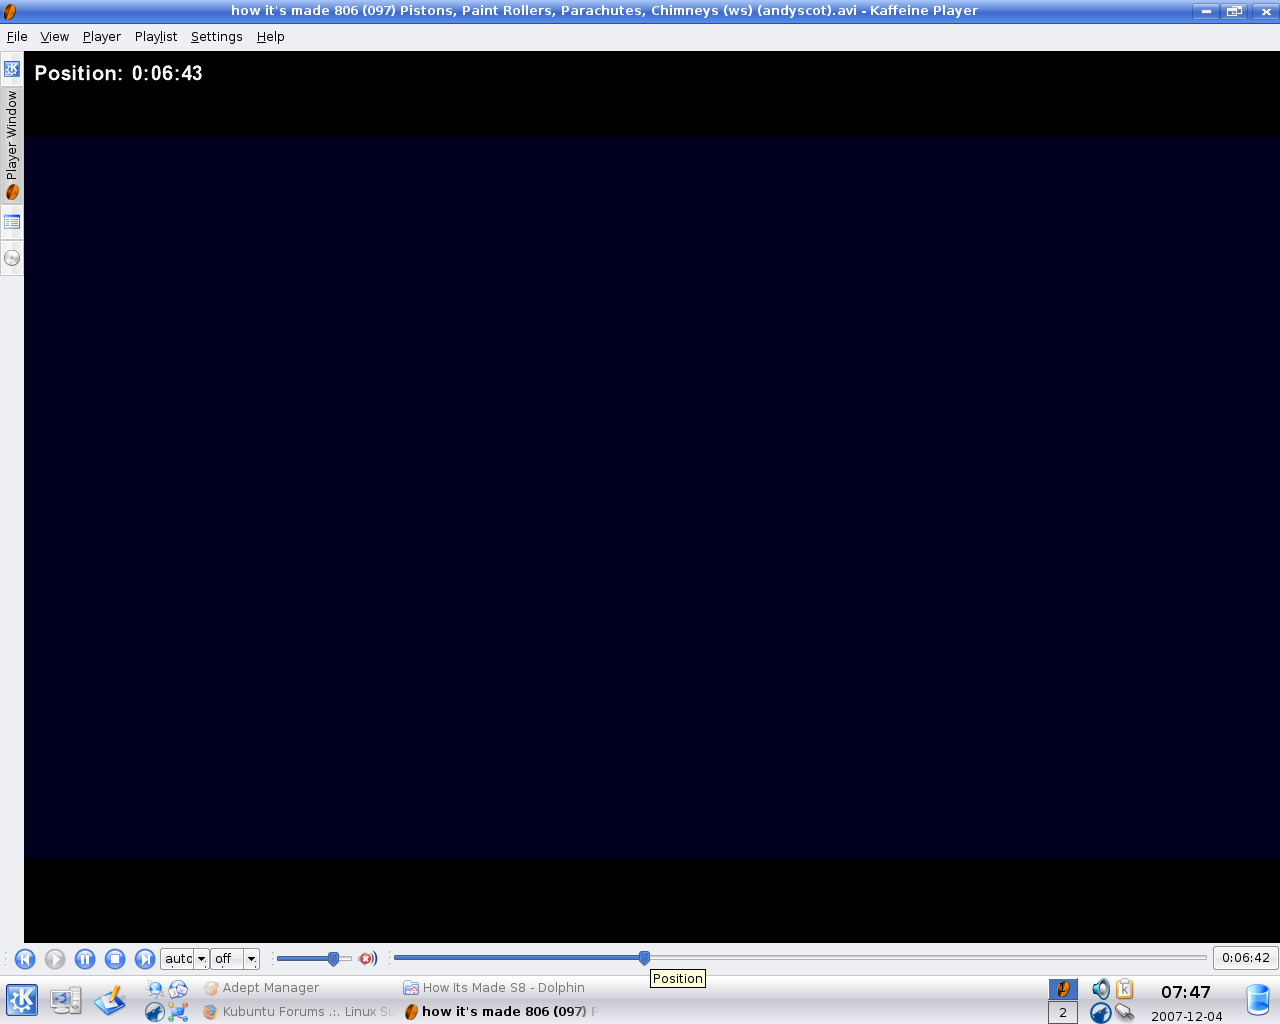This screenshot has width=1280, height=1024.
Task: Switch to virtual desktop 2
Action: tap(1062, 1012)
